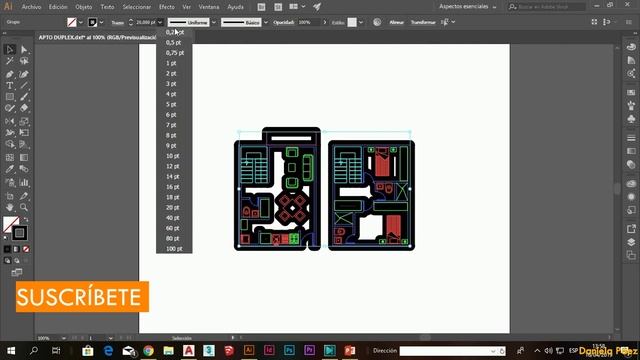Expand the Opacidad options arrow
The height and width of the screenshot is (360, 640).
(x=324, y=22)
